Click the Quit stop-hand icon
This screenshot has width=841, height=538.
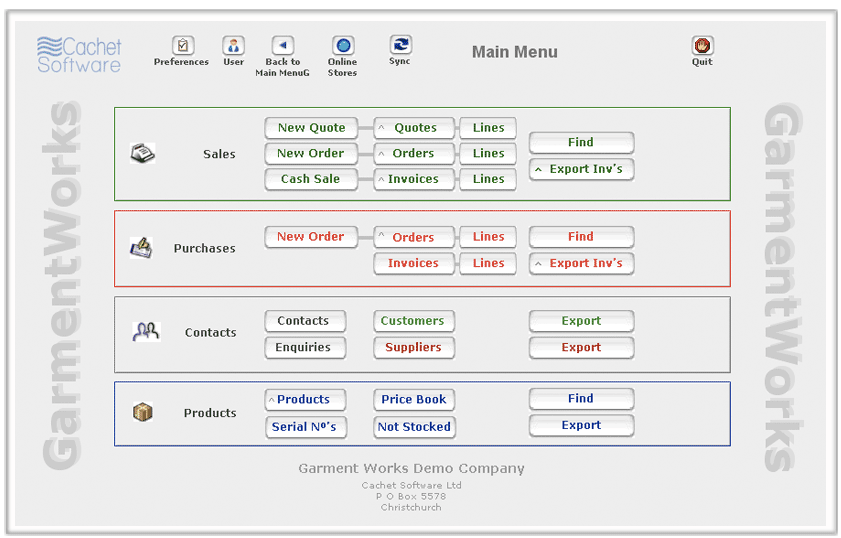702,45
